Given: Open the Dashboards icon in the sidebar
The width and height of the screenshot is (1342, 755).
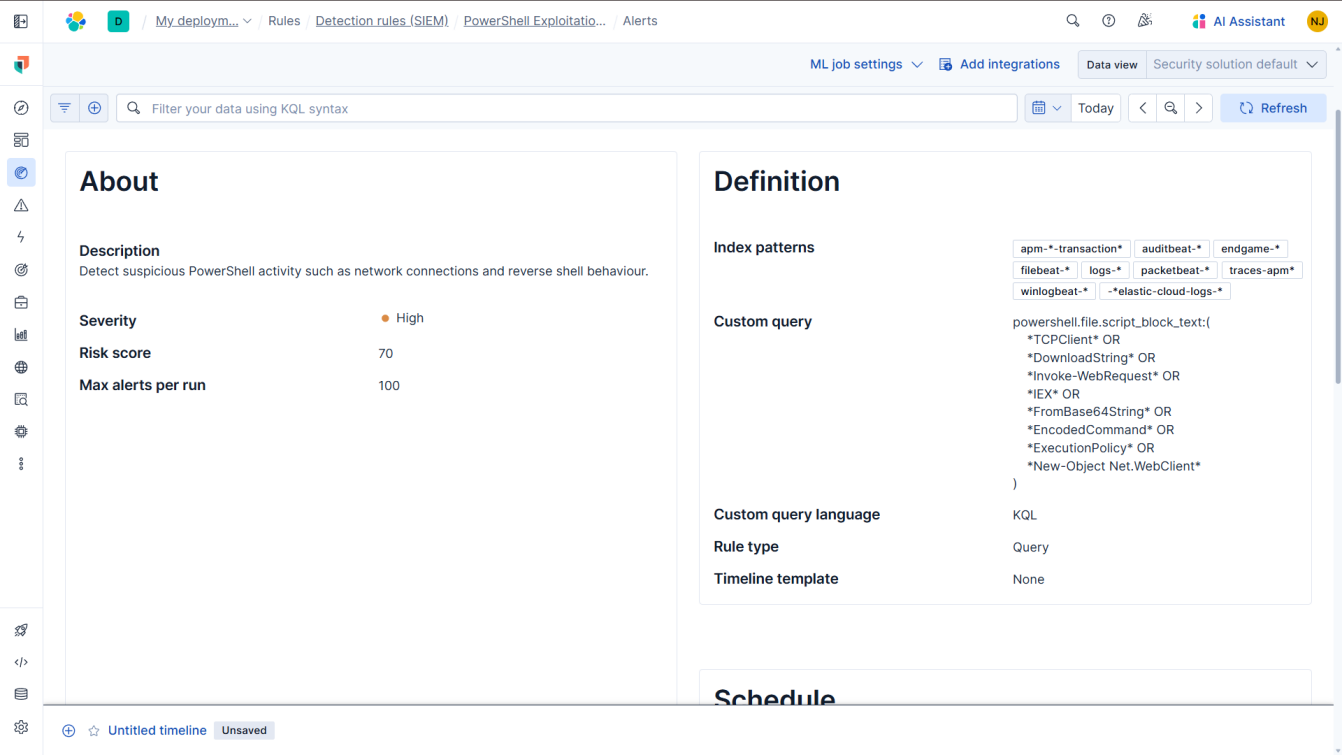Looking at the screenshot, I should pyautogui.click(x=21, y=139).
